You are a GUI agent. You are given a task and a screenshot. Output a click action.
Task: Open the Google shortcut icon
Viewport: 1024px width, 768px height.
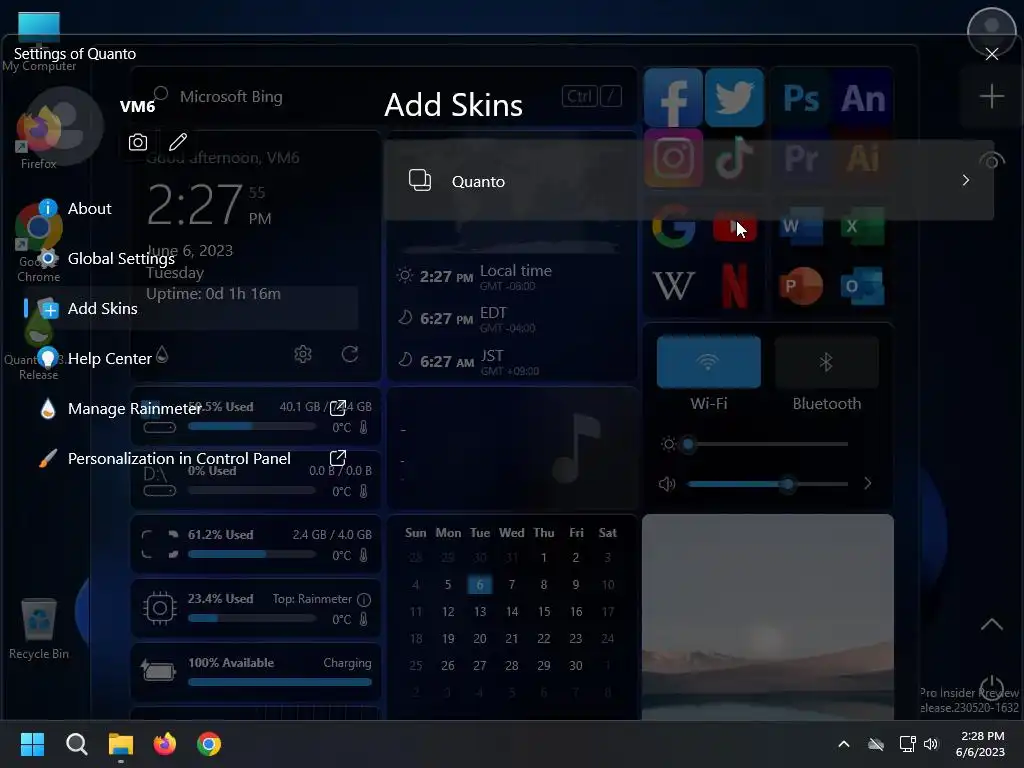coord(673,226)
